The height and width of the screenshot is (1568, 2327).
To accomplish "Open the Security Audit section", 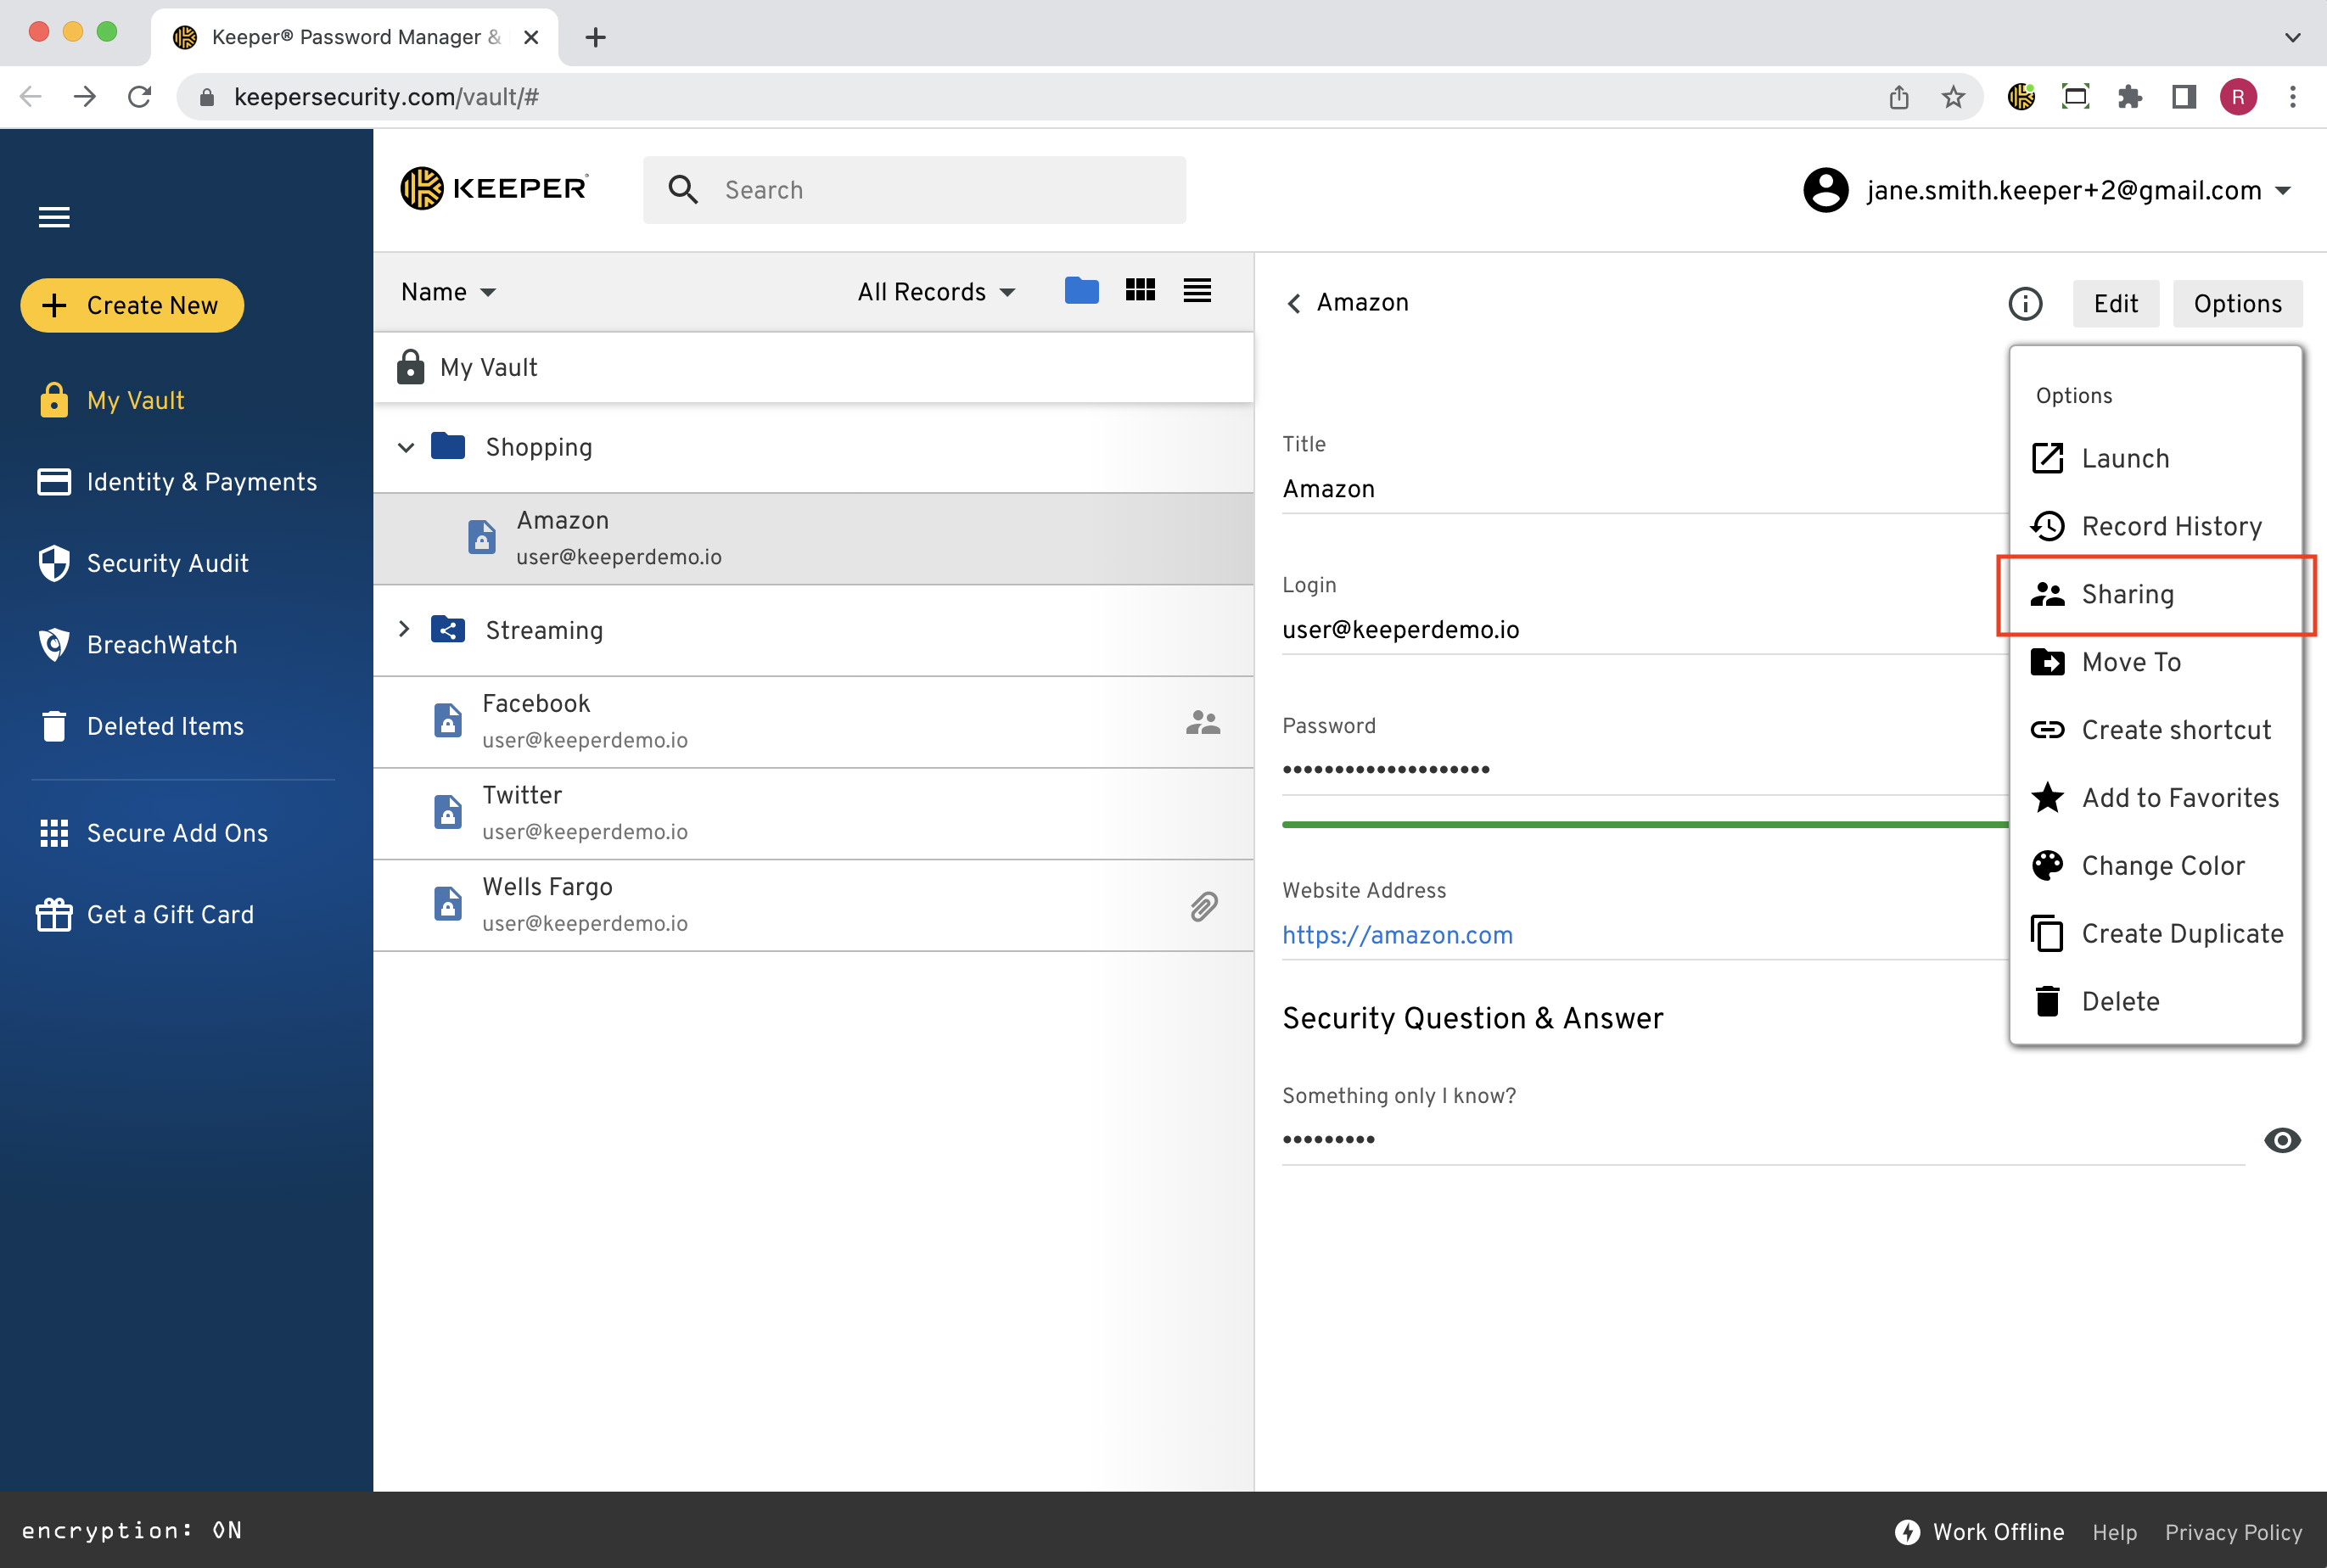I will click(x=143, y=563).
